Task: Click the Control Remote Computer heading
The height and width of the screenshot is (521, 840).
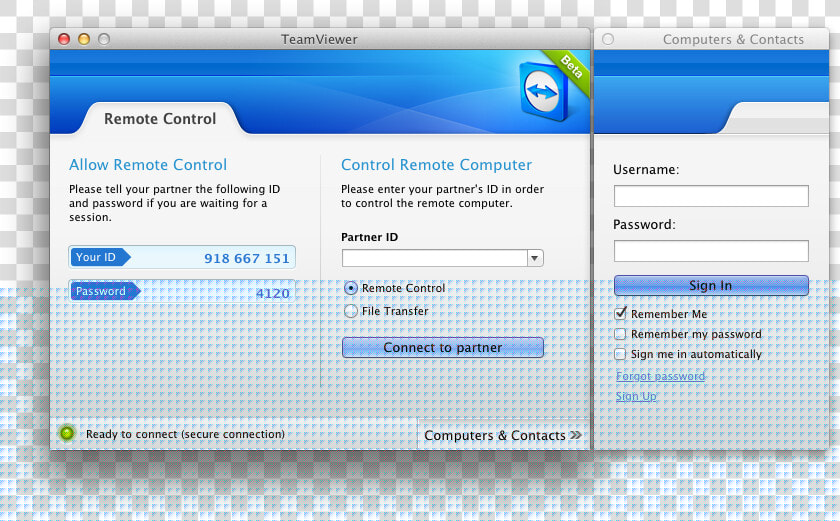Action: pos(437,164)
